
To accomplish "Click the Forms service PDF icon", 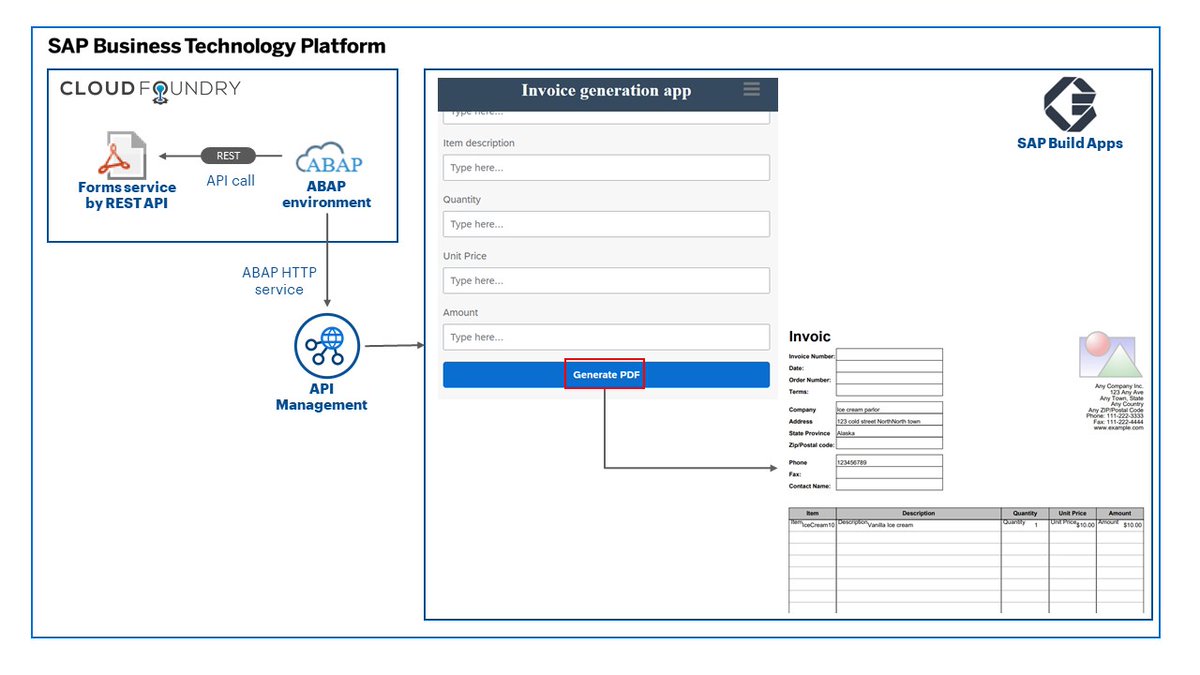I will point(122,155).
